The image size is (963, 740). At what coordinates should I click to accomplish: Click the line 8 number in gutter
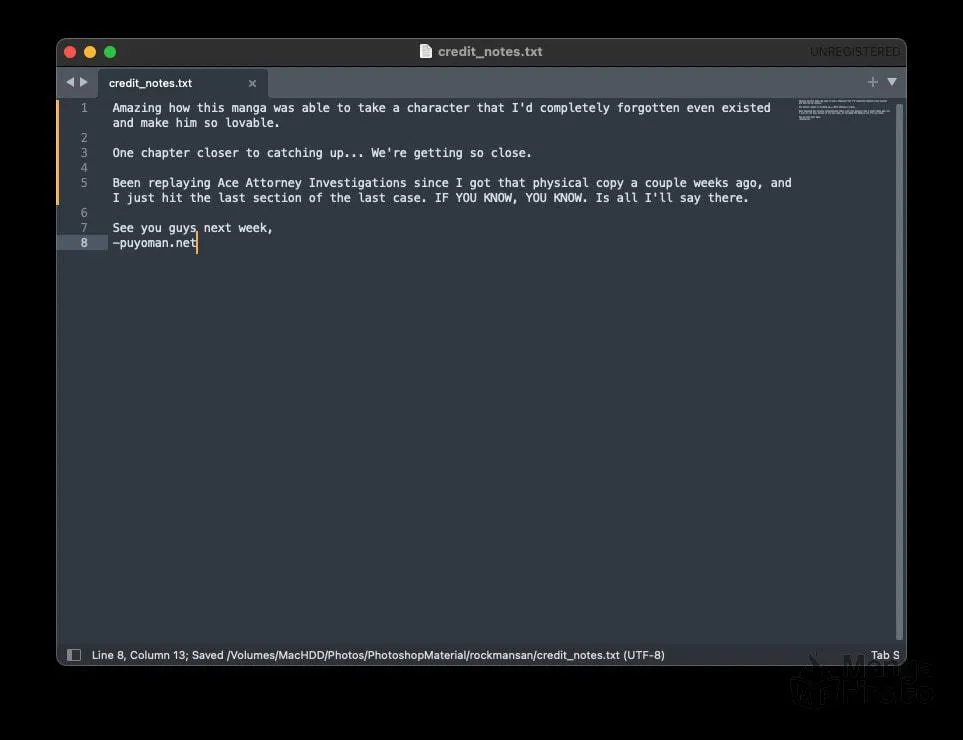tap(84, 243)
